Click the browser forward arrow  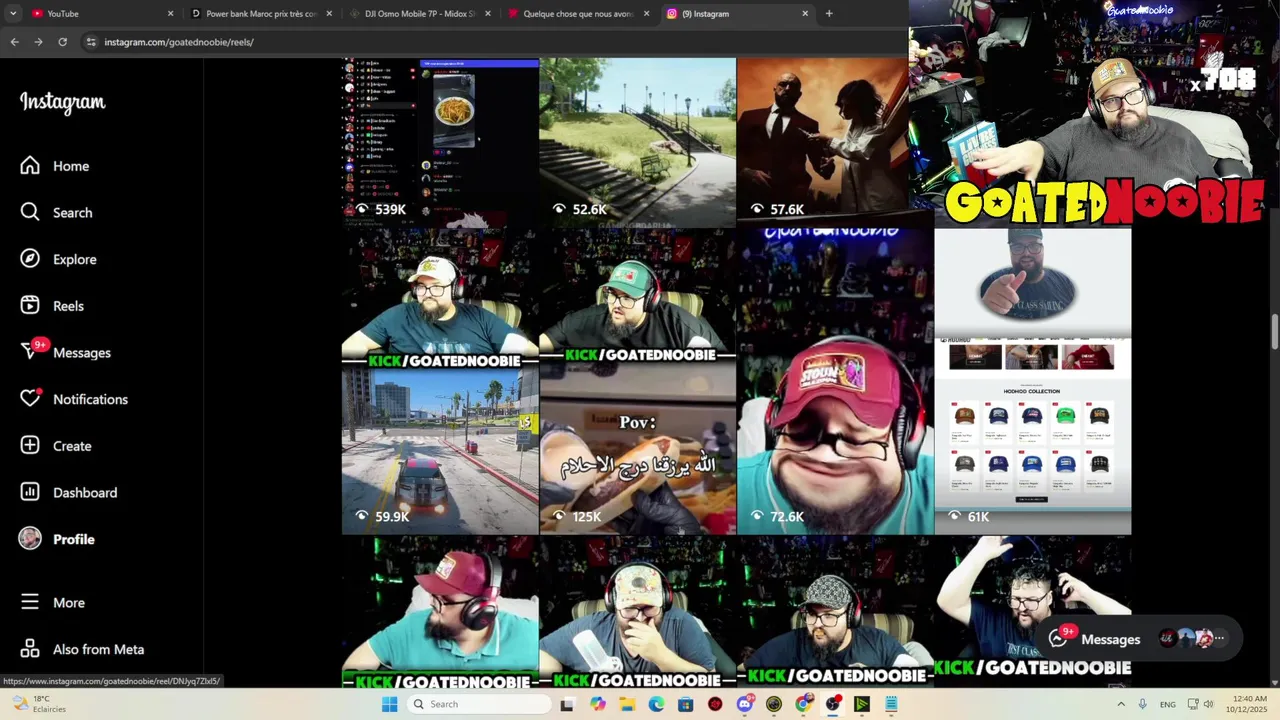tap(38, 42)
